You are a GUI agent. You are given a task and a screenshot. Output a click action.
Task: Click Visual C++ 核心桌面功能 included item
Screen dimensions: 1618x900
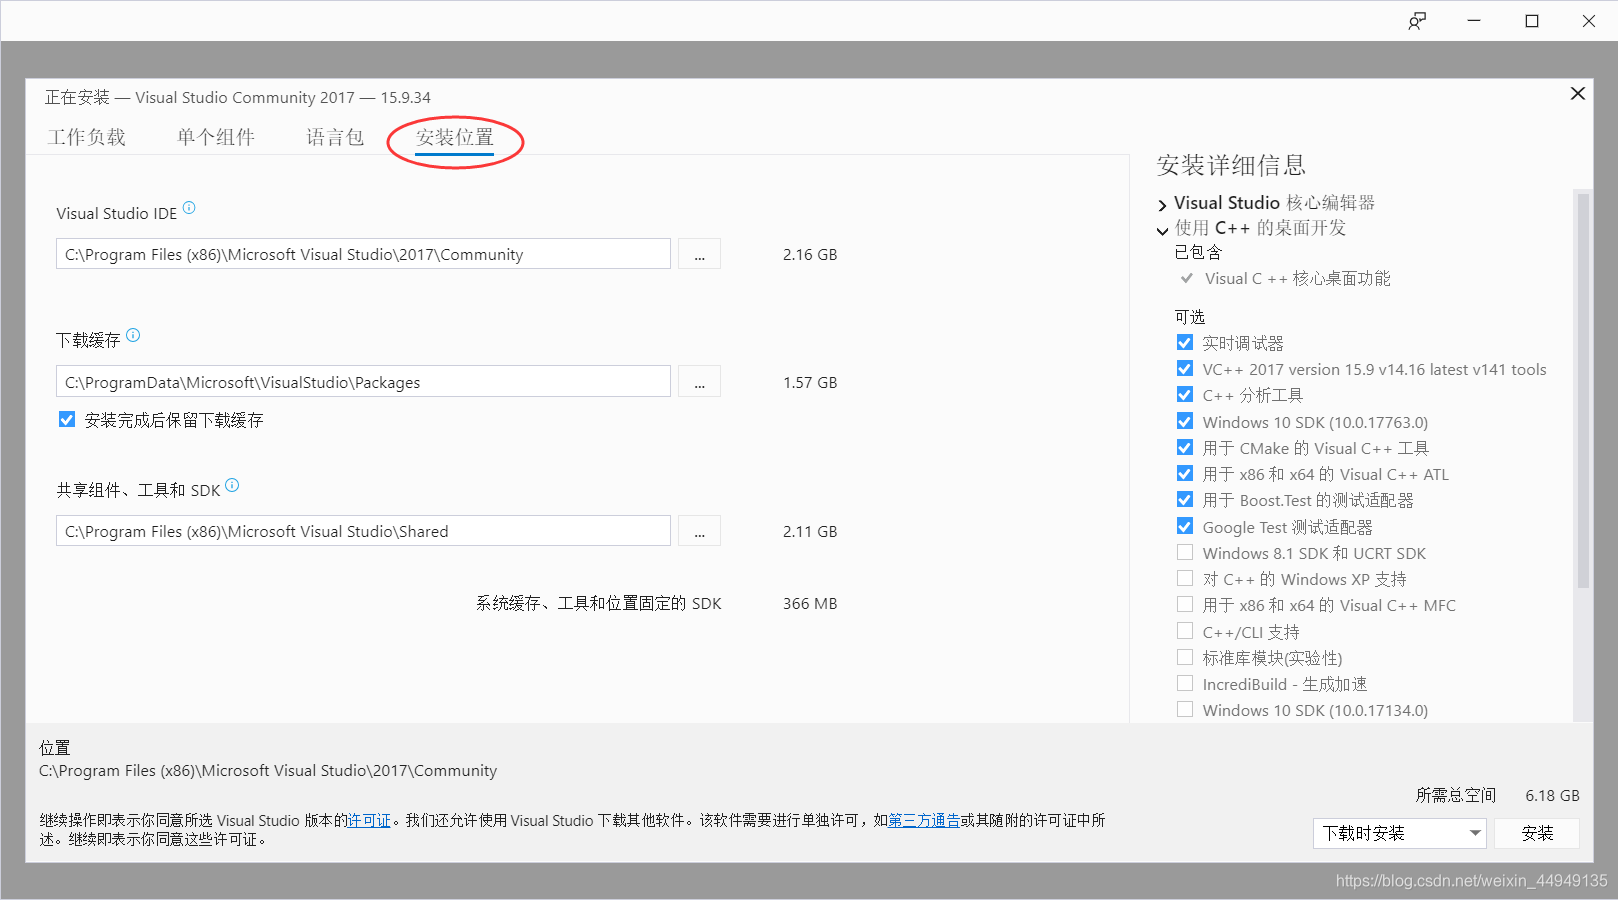coord(1297,278)
